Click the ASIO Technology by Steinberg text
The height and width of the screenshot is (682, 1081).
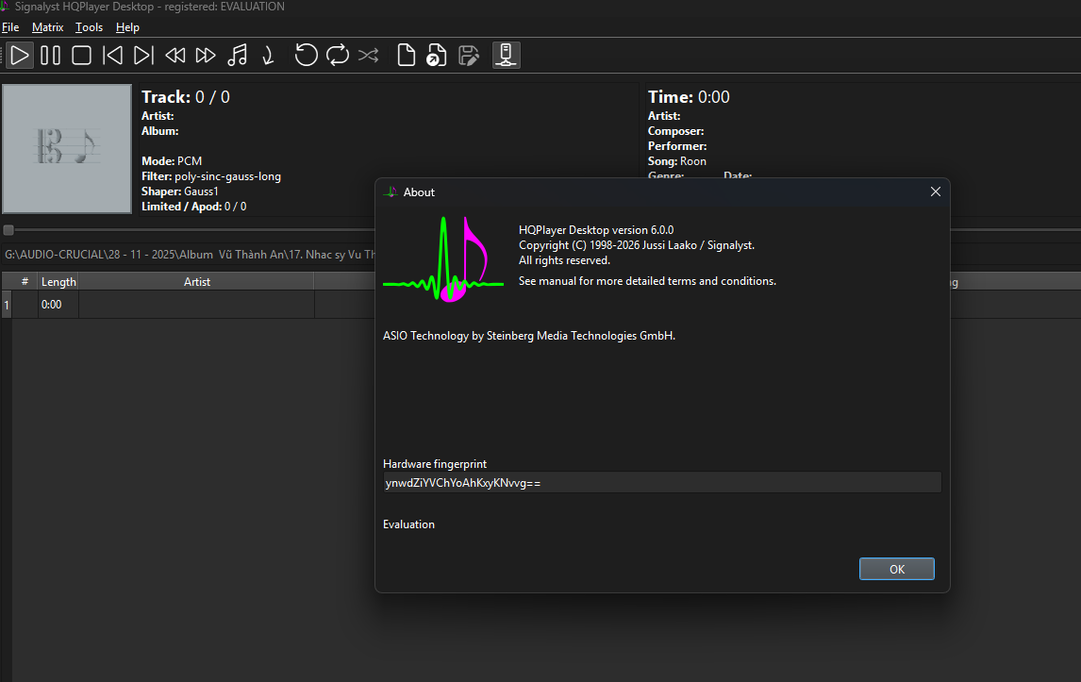(529, 336)
